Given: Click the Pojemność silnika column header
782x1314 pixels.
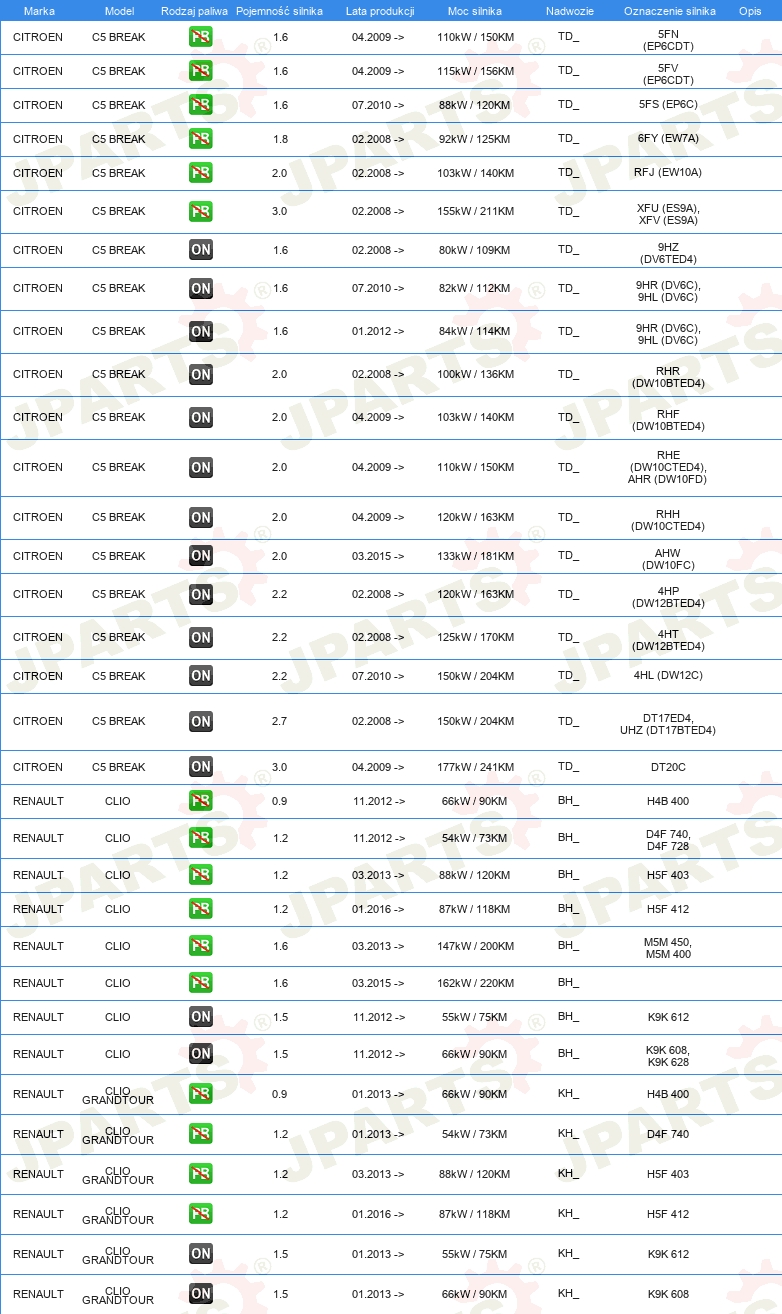Looking at the screenshot, I should (280, 11).
